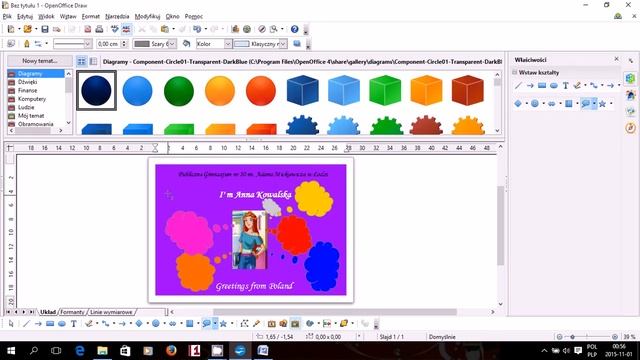Image resolution: width=640 pixels, height=360 pixels.
Task: Select the Komputery gallery theme
Action: 32,99
